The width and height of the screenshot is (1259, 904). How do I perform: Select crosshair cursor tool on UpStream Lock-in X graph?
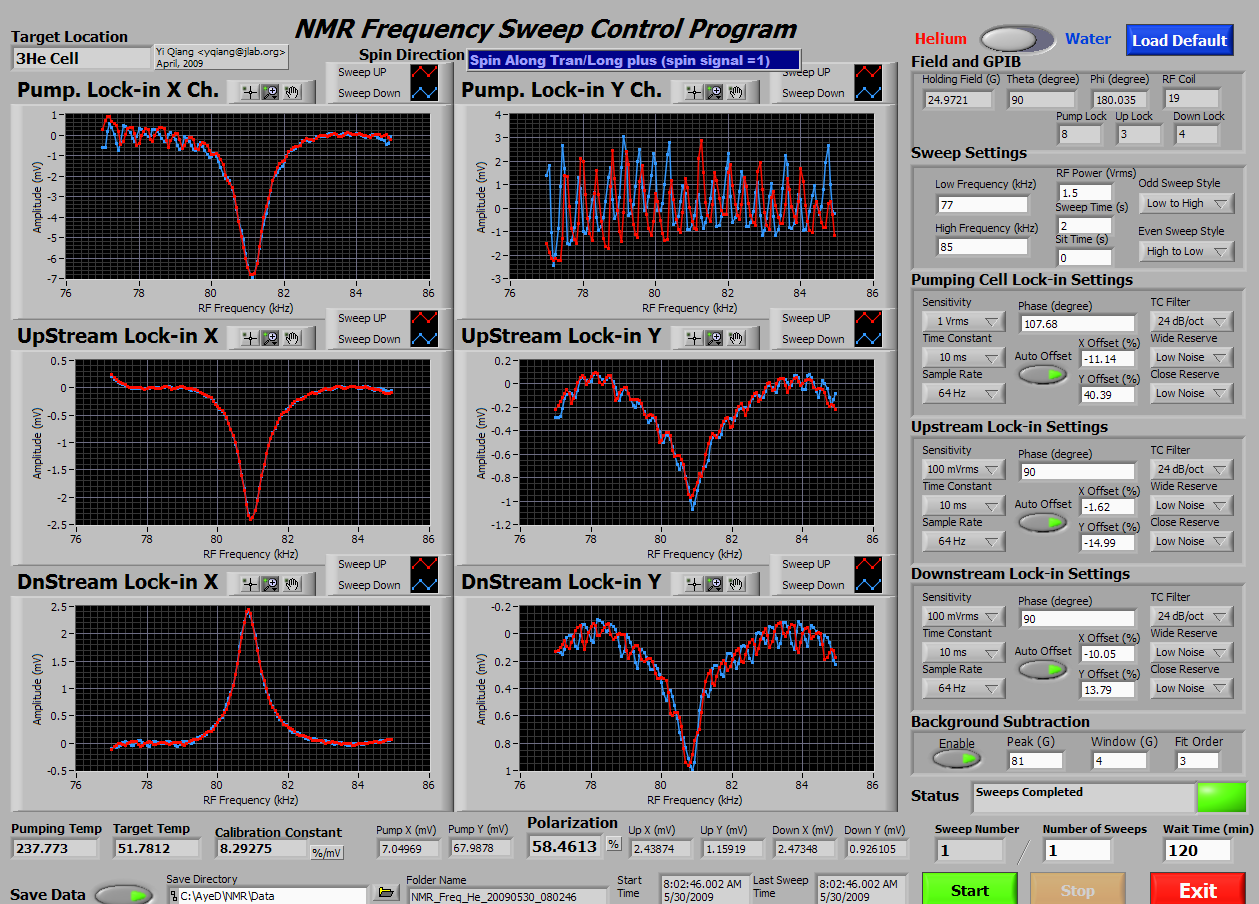pyautogui.click(x=250, y=338)
